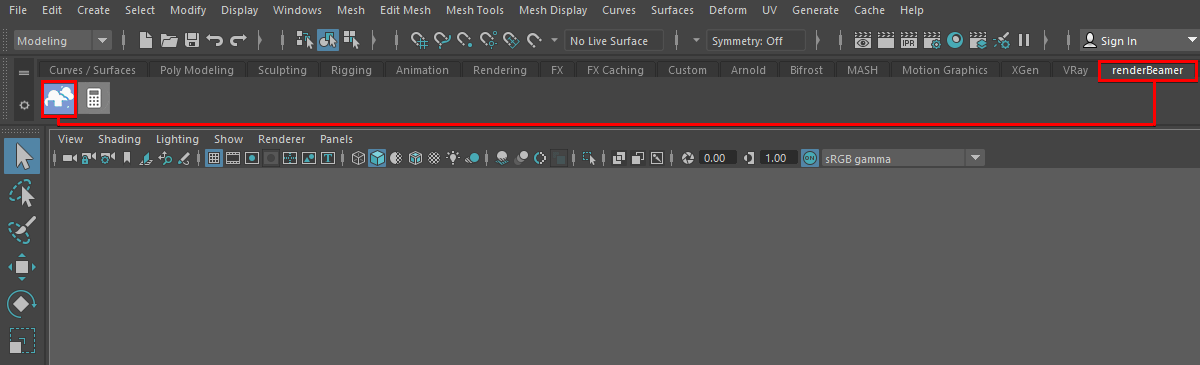This screenshot has height=365, width=1200.
Task: Create a new scene with New Scene icon
Action: pyautogui.click(x=146, y=41)
